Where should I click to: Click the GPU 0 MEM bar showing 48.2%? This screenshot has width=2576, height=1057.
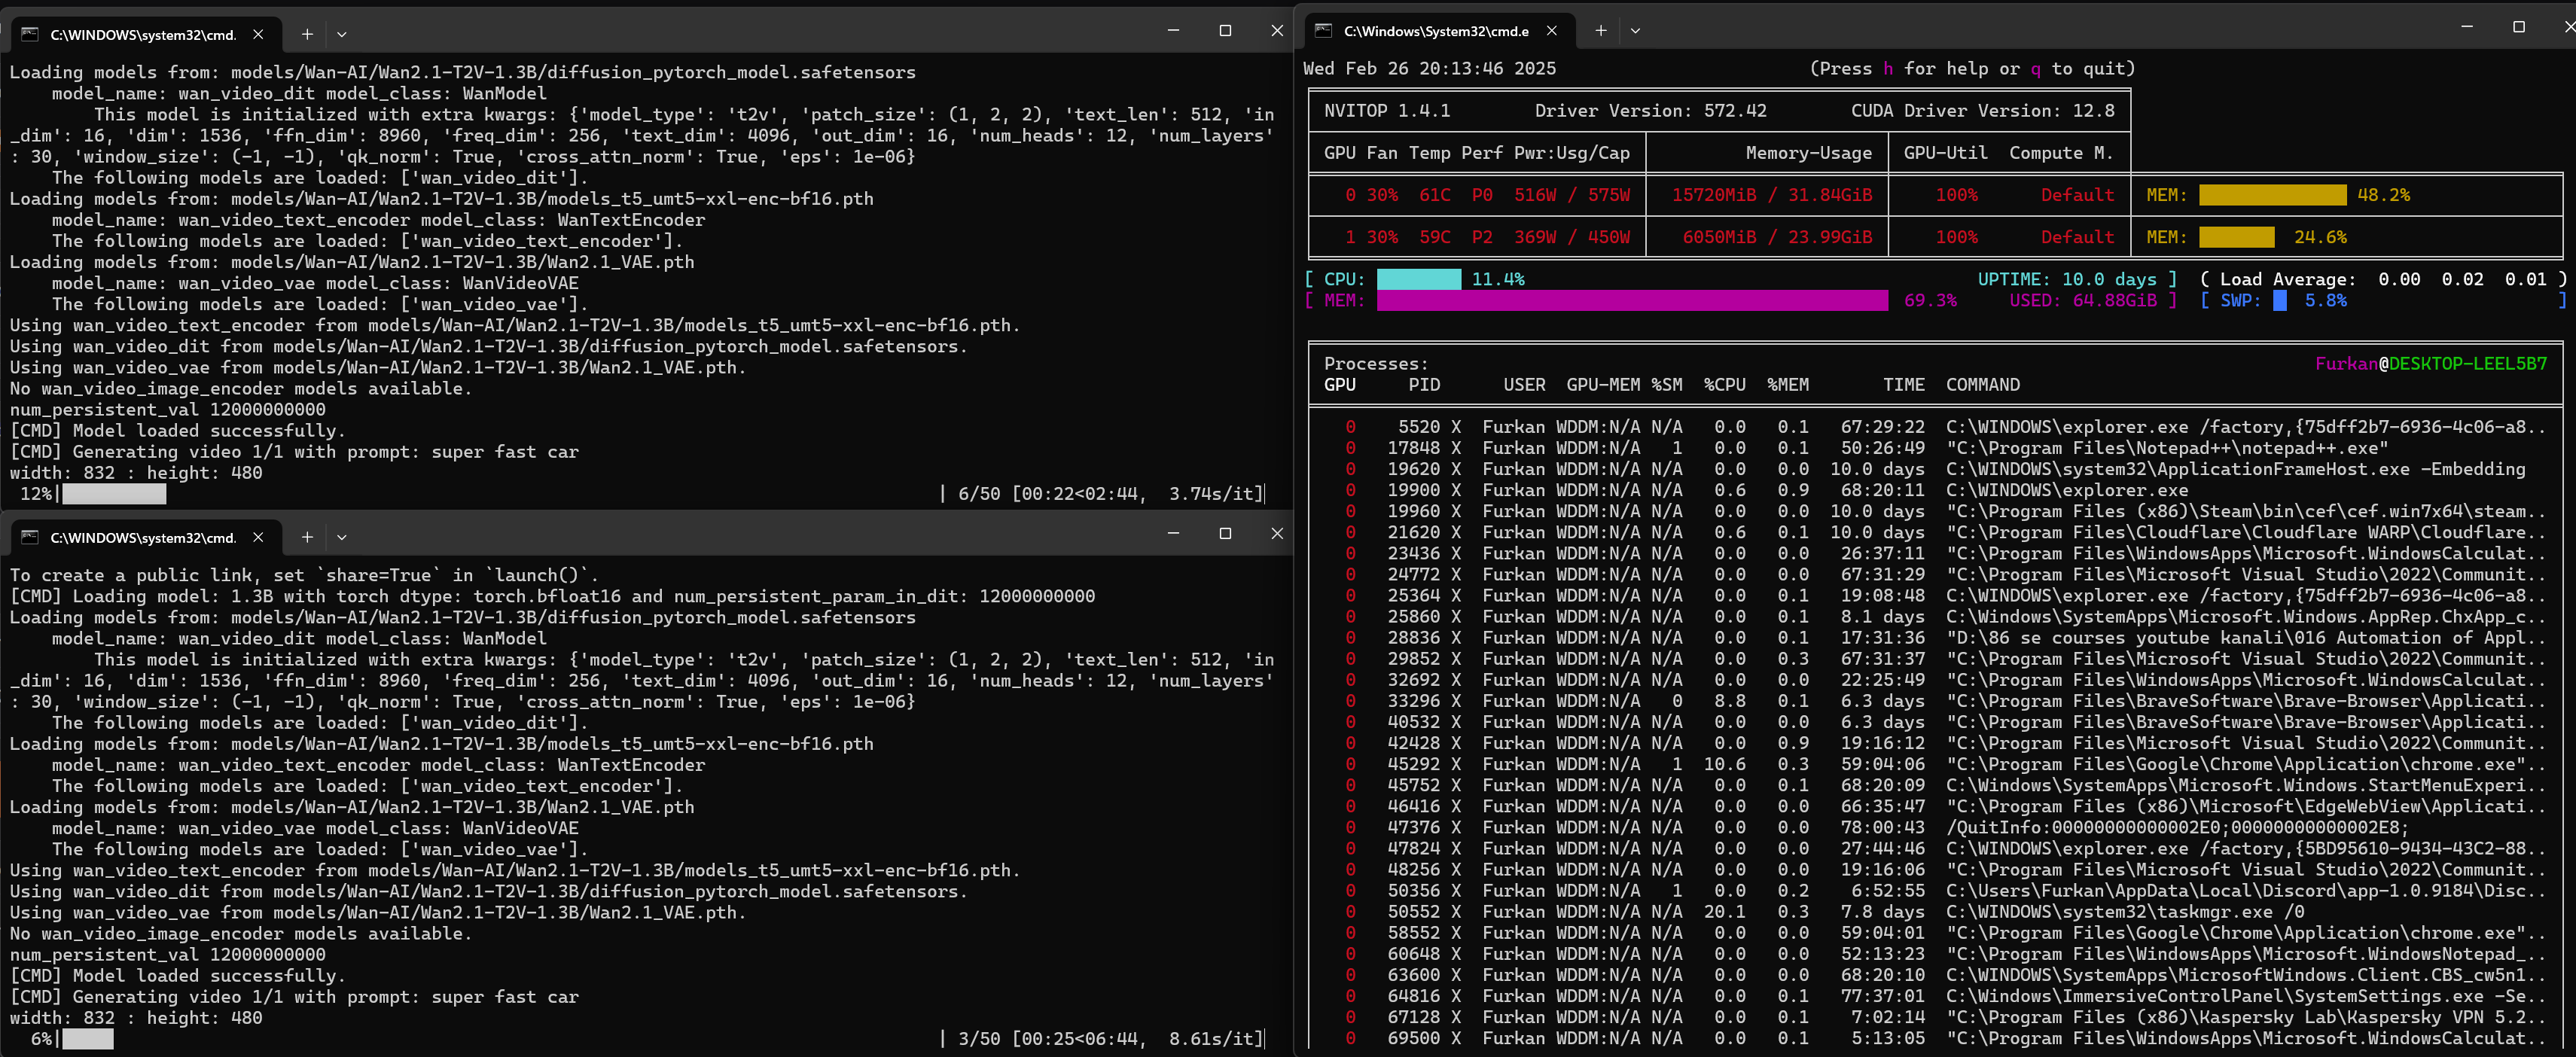click(2272, 195)
